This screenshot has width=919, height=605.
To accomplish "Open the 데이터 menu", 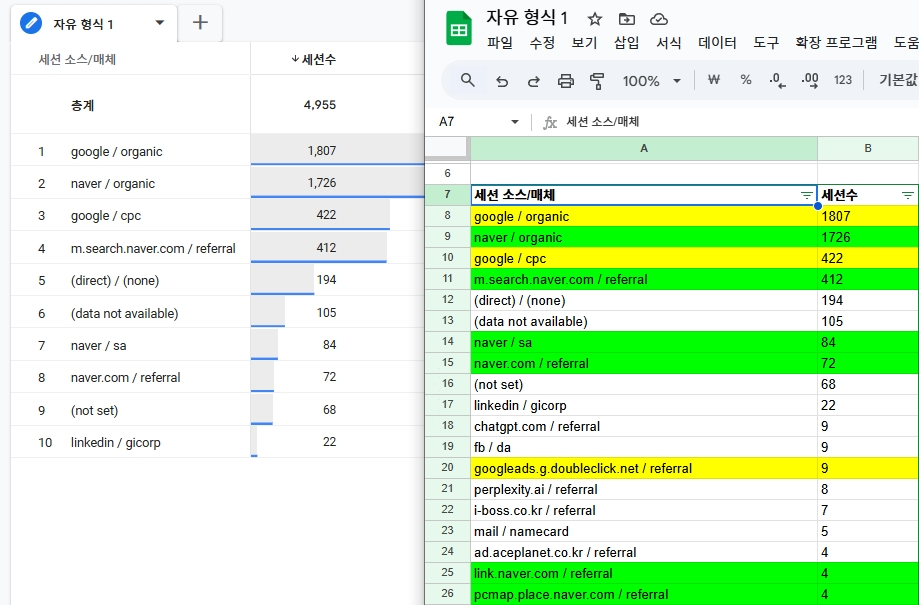I will [717, 42].
